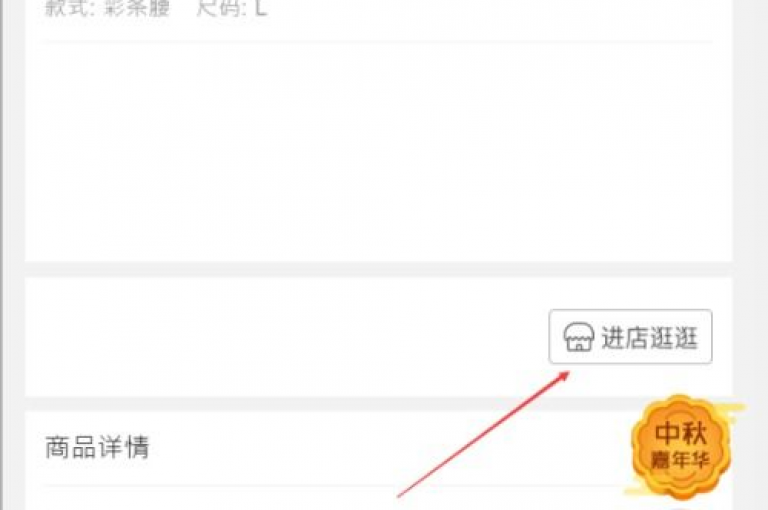Tap the 中秋 text on the mooncake
Image resolution: width=768 pixels, height=510 pixels.
point(681,433)
